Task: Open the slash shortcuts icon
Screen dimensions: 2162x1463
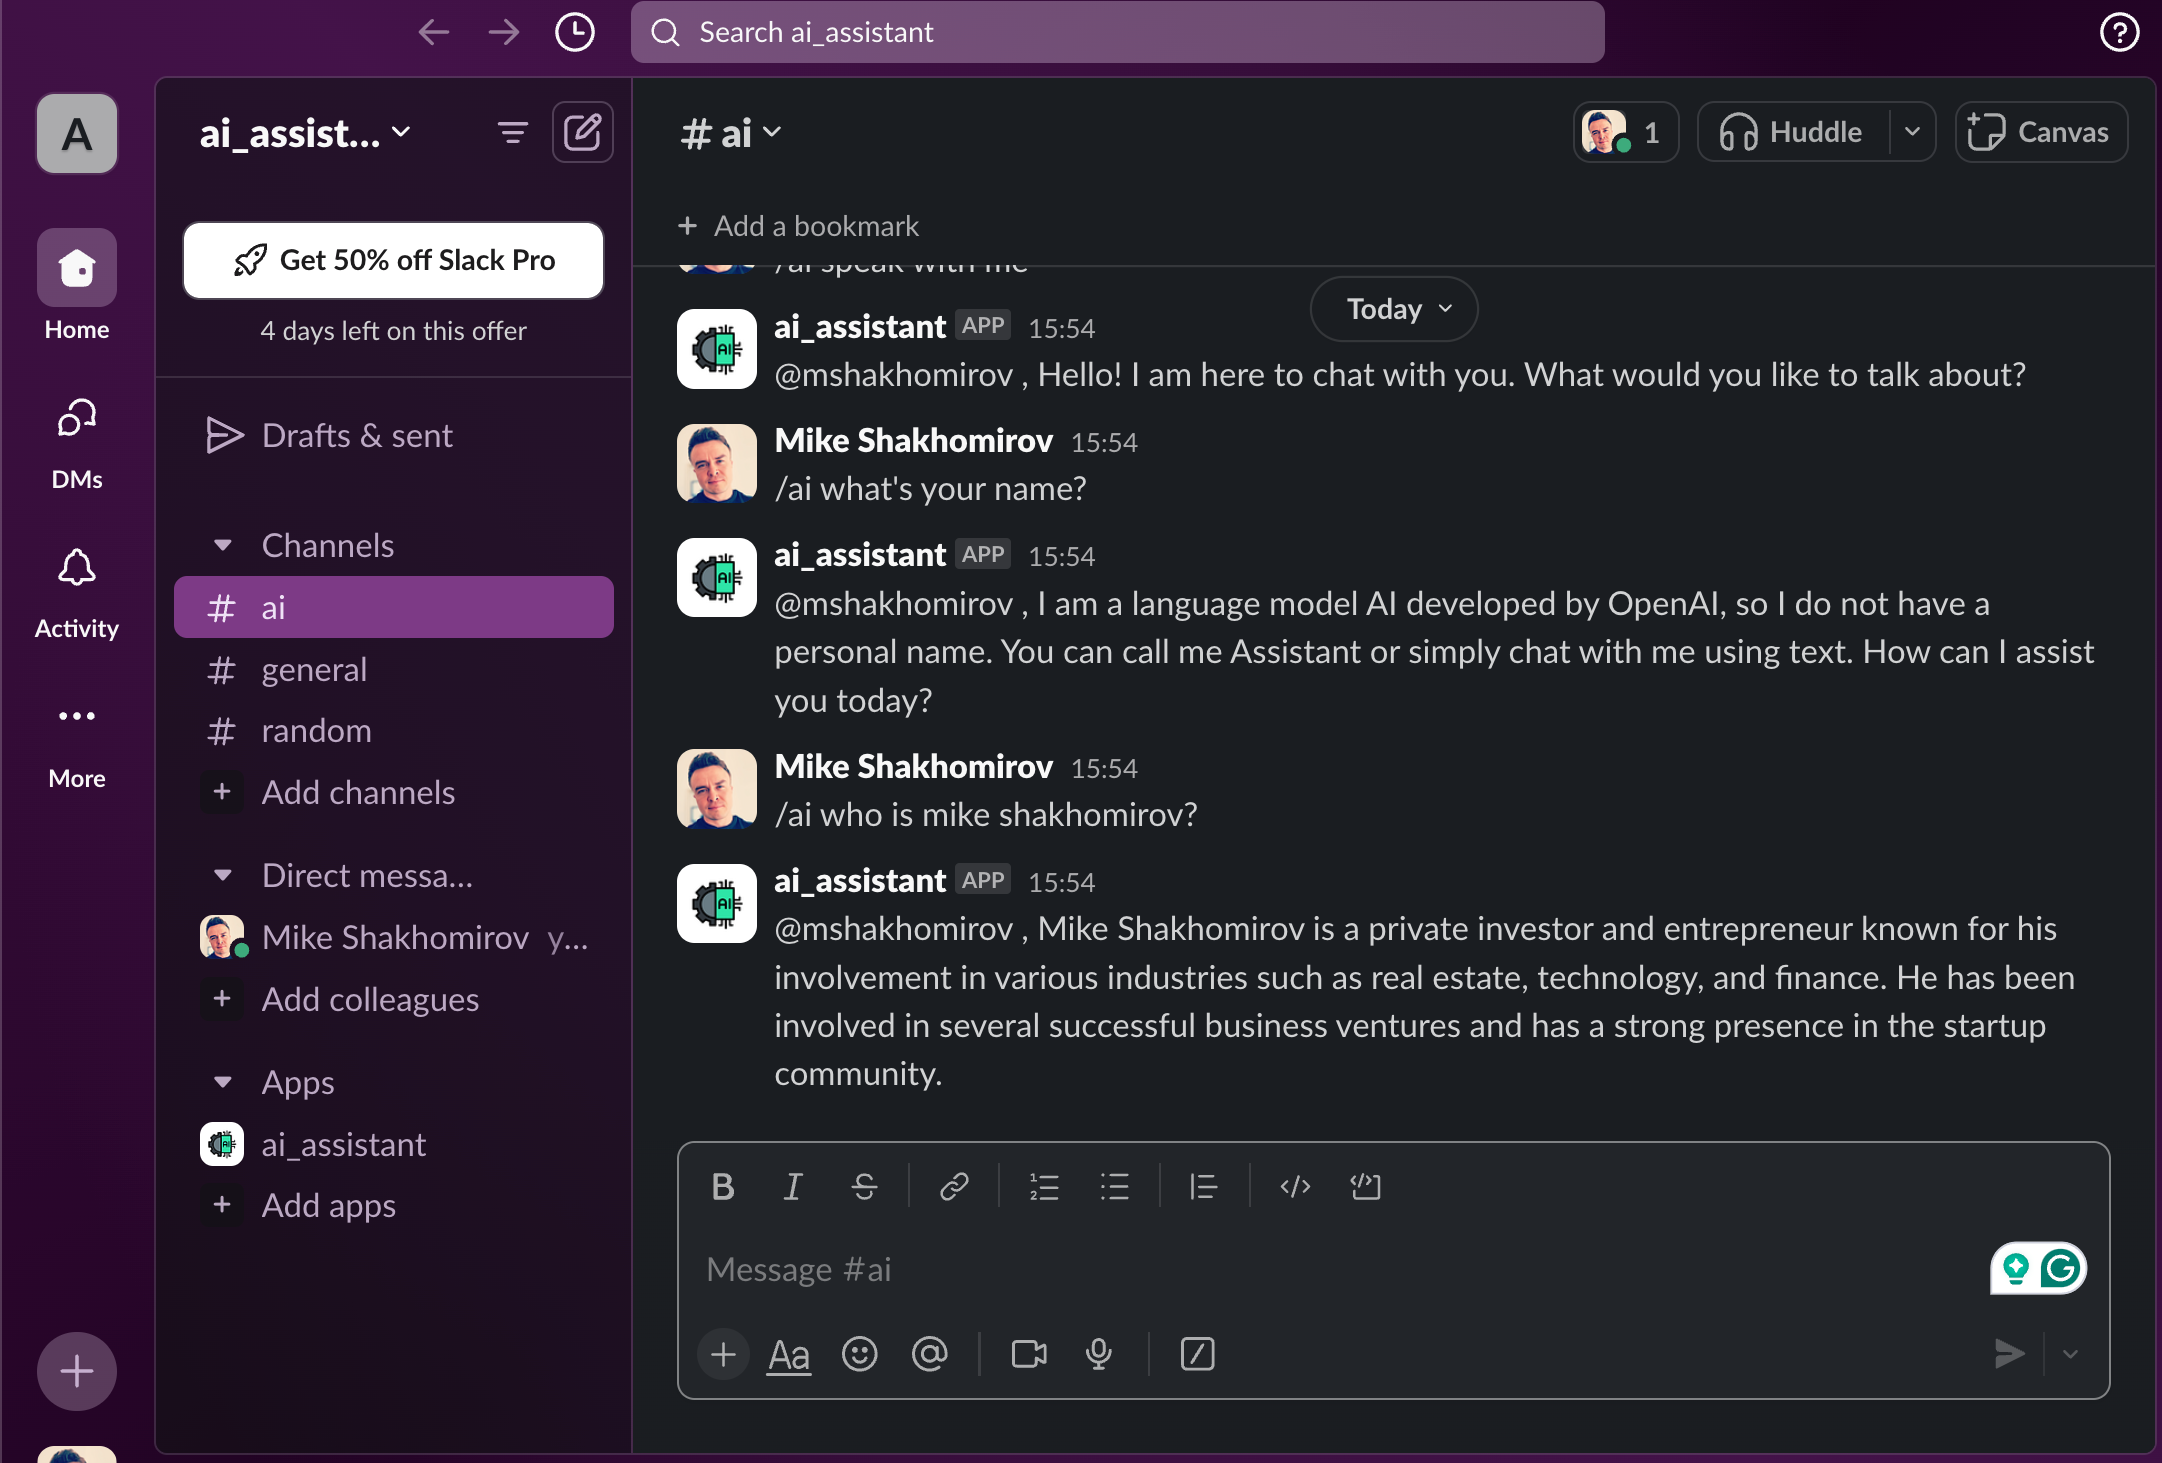Action: click(1197, 1355)
